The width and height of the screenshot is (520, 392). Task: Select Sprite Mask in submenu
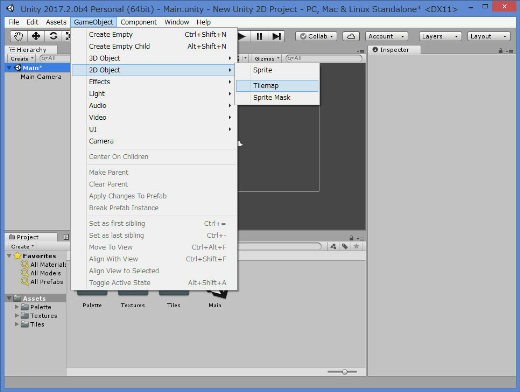coord(278,98)
